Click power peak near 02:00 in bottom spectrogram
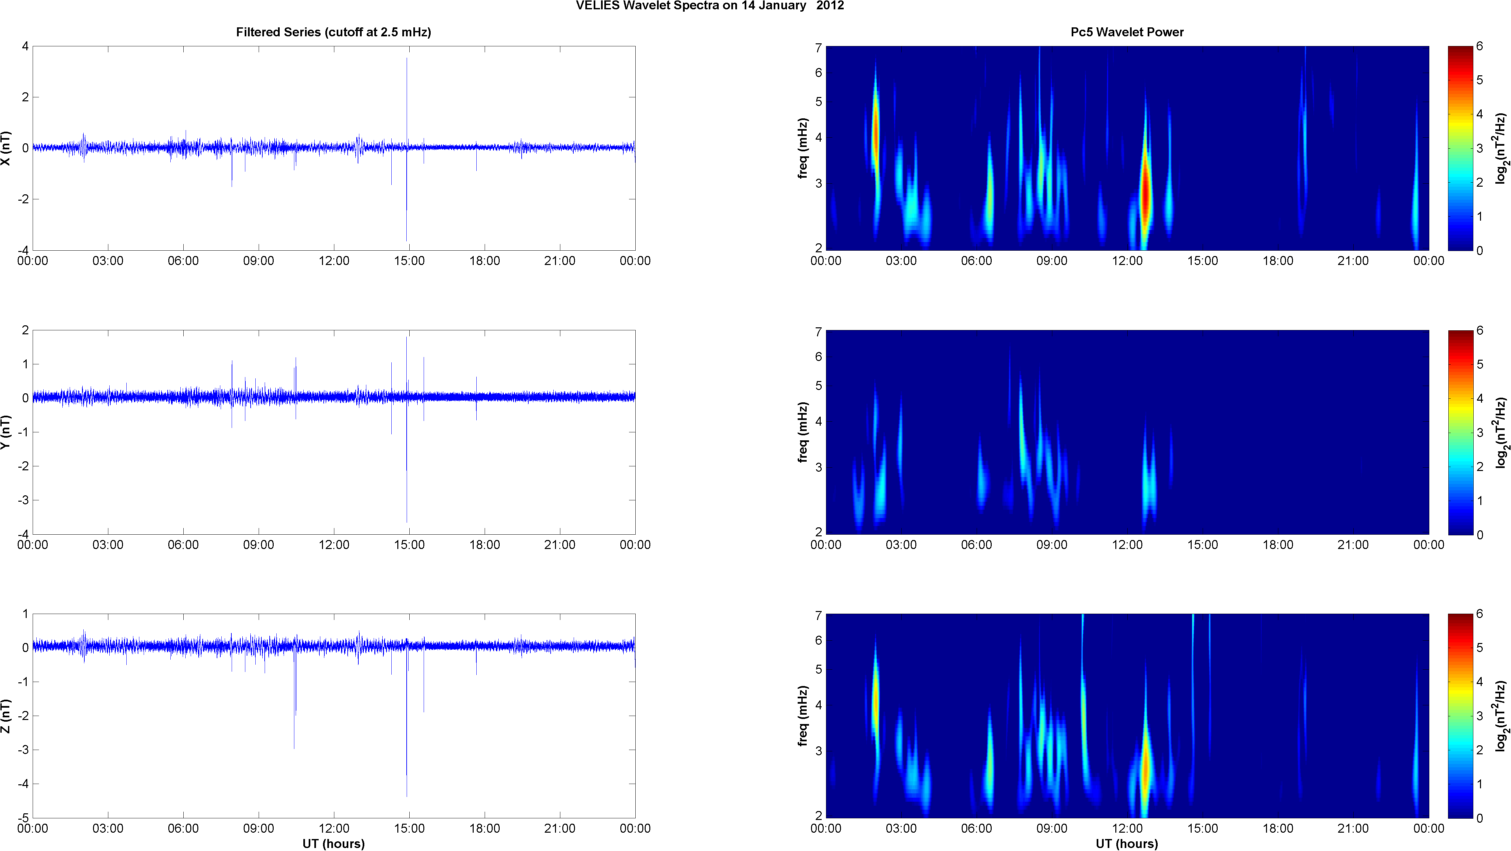1511x851 pixels. (x=876, y=700)
